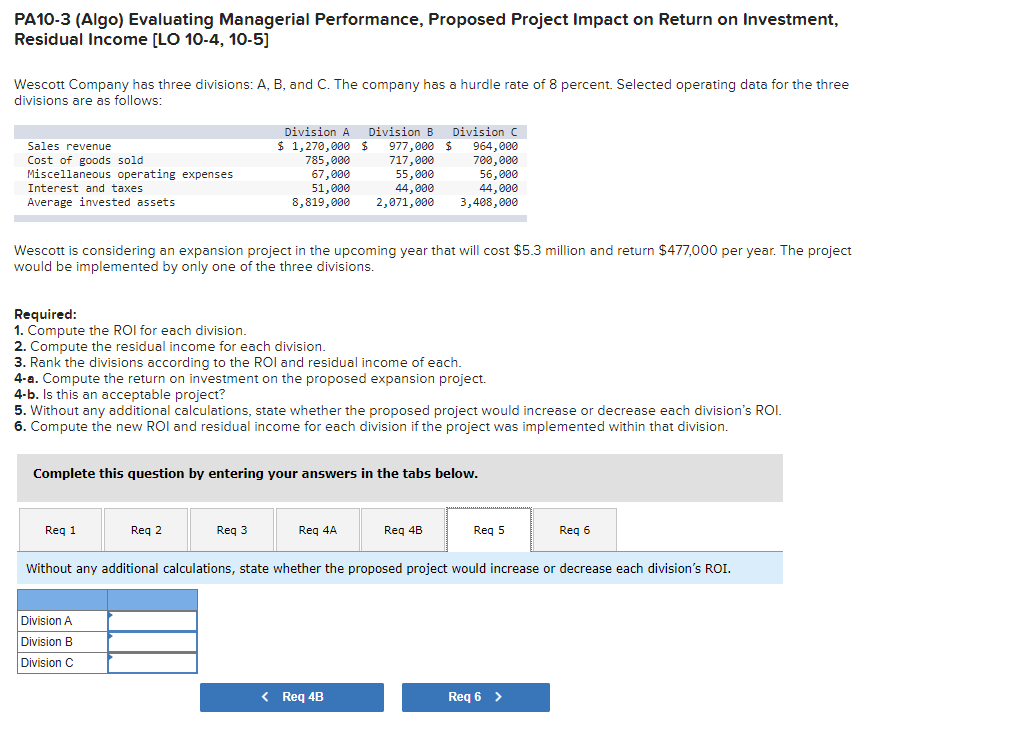Click the previous Req 4B button
The image size is (1031, 741).
point(292,697)
